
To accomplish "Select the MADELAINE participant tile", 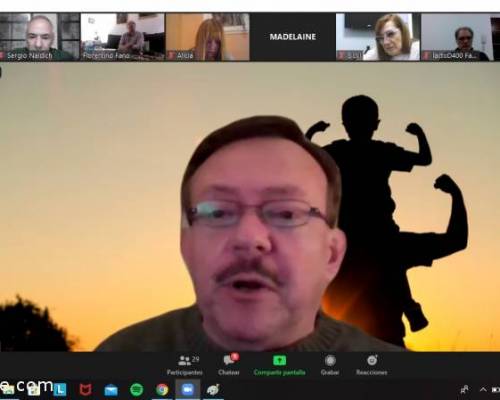I will (x=293, y=37).
